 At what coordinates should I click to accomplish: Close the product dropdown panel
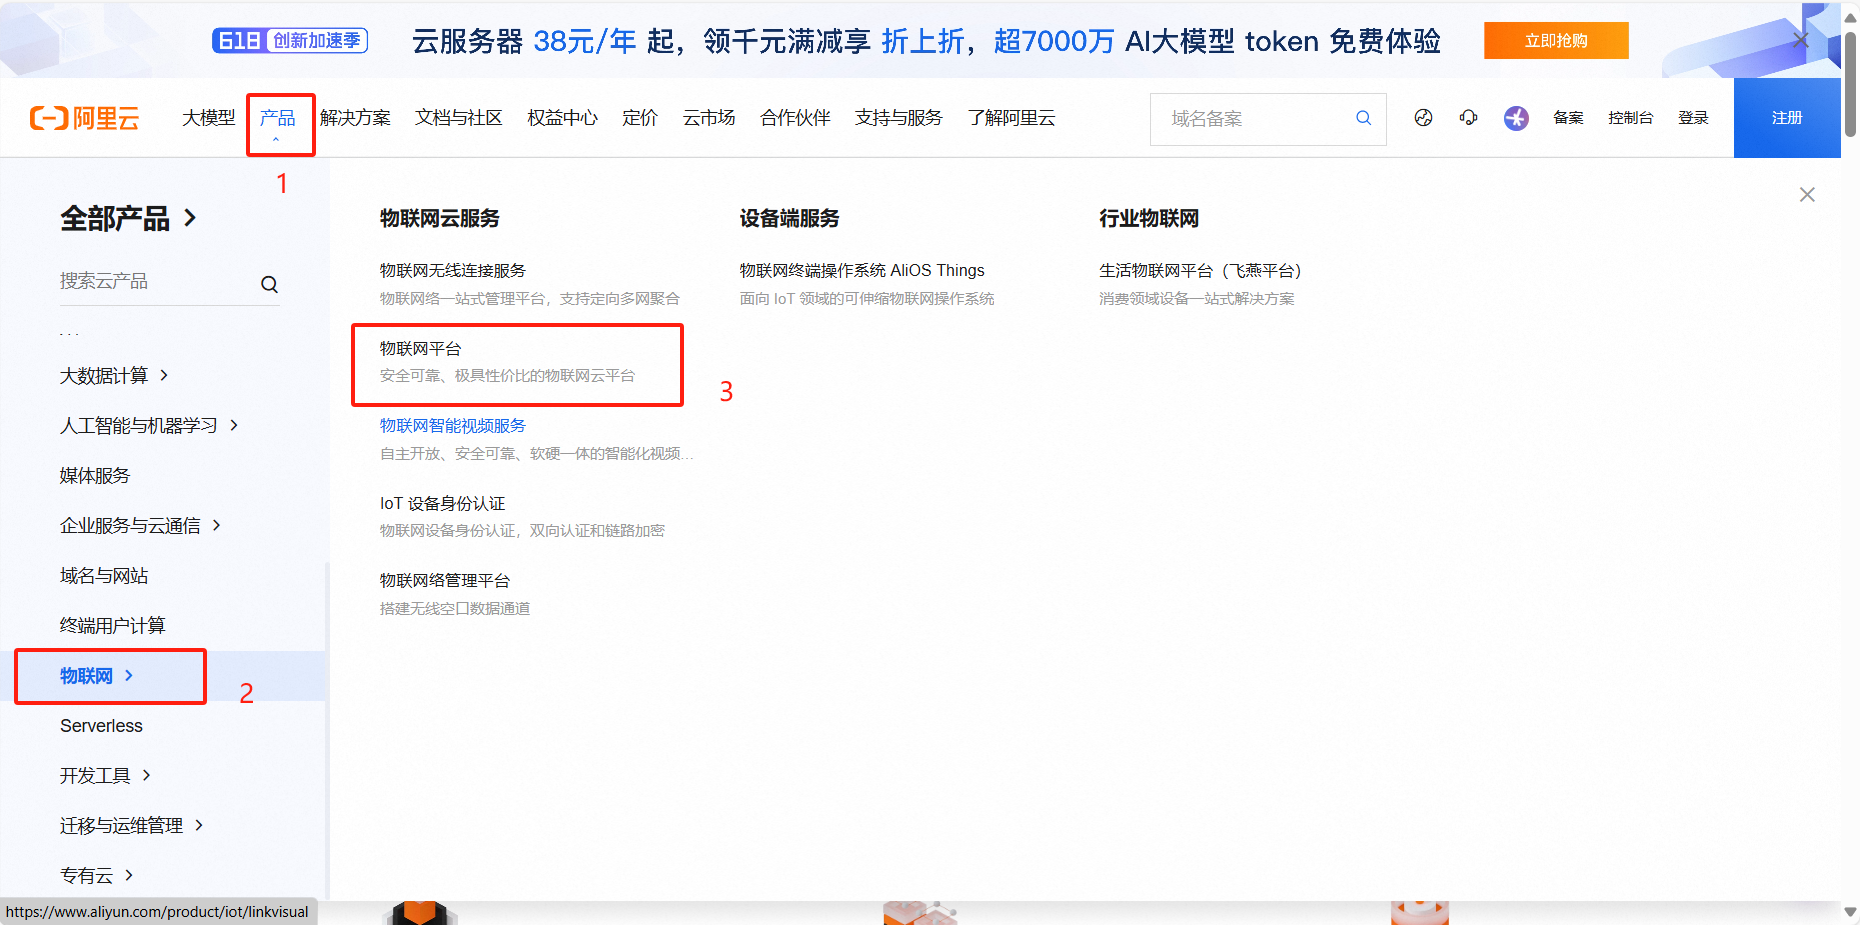click(1807, 194)
